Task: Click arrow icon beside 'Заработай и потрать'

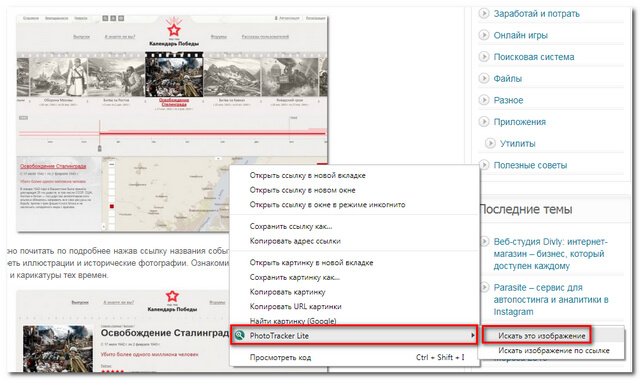Action: (x=484, y=13)
